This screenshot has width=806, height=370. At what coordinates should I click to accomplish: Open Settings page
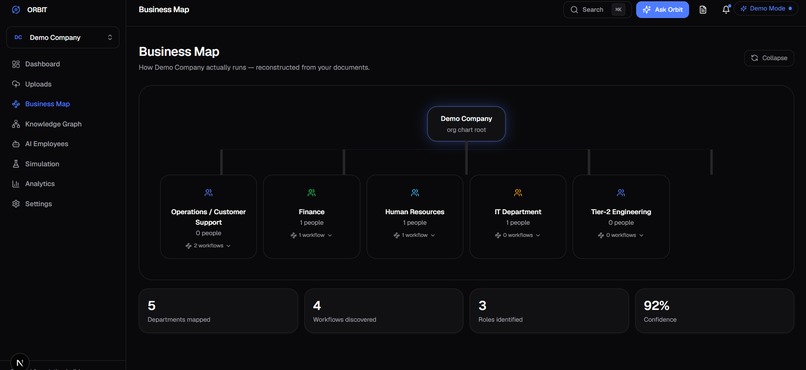tap(39, 204)
